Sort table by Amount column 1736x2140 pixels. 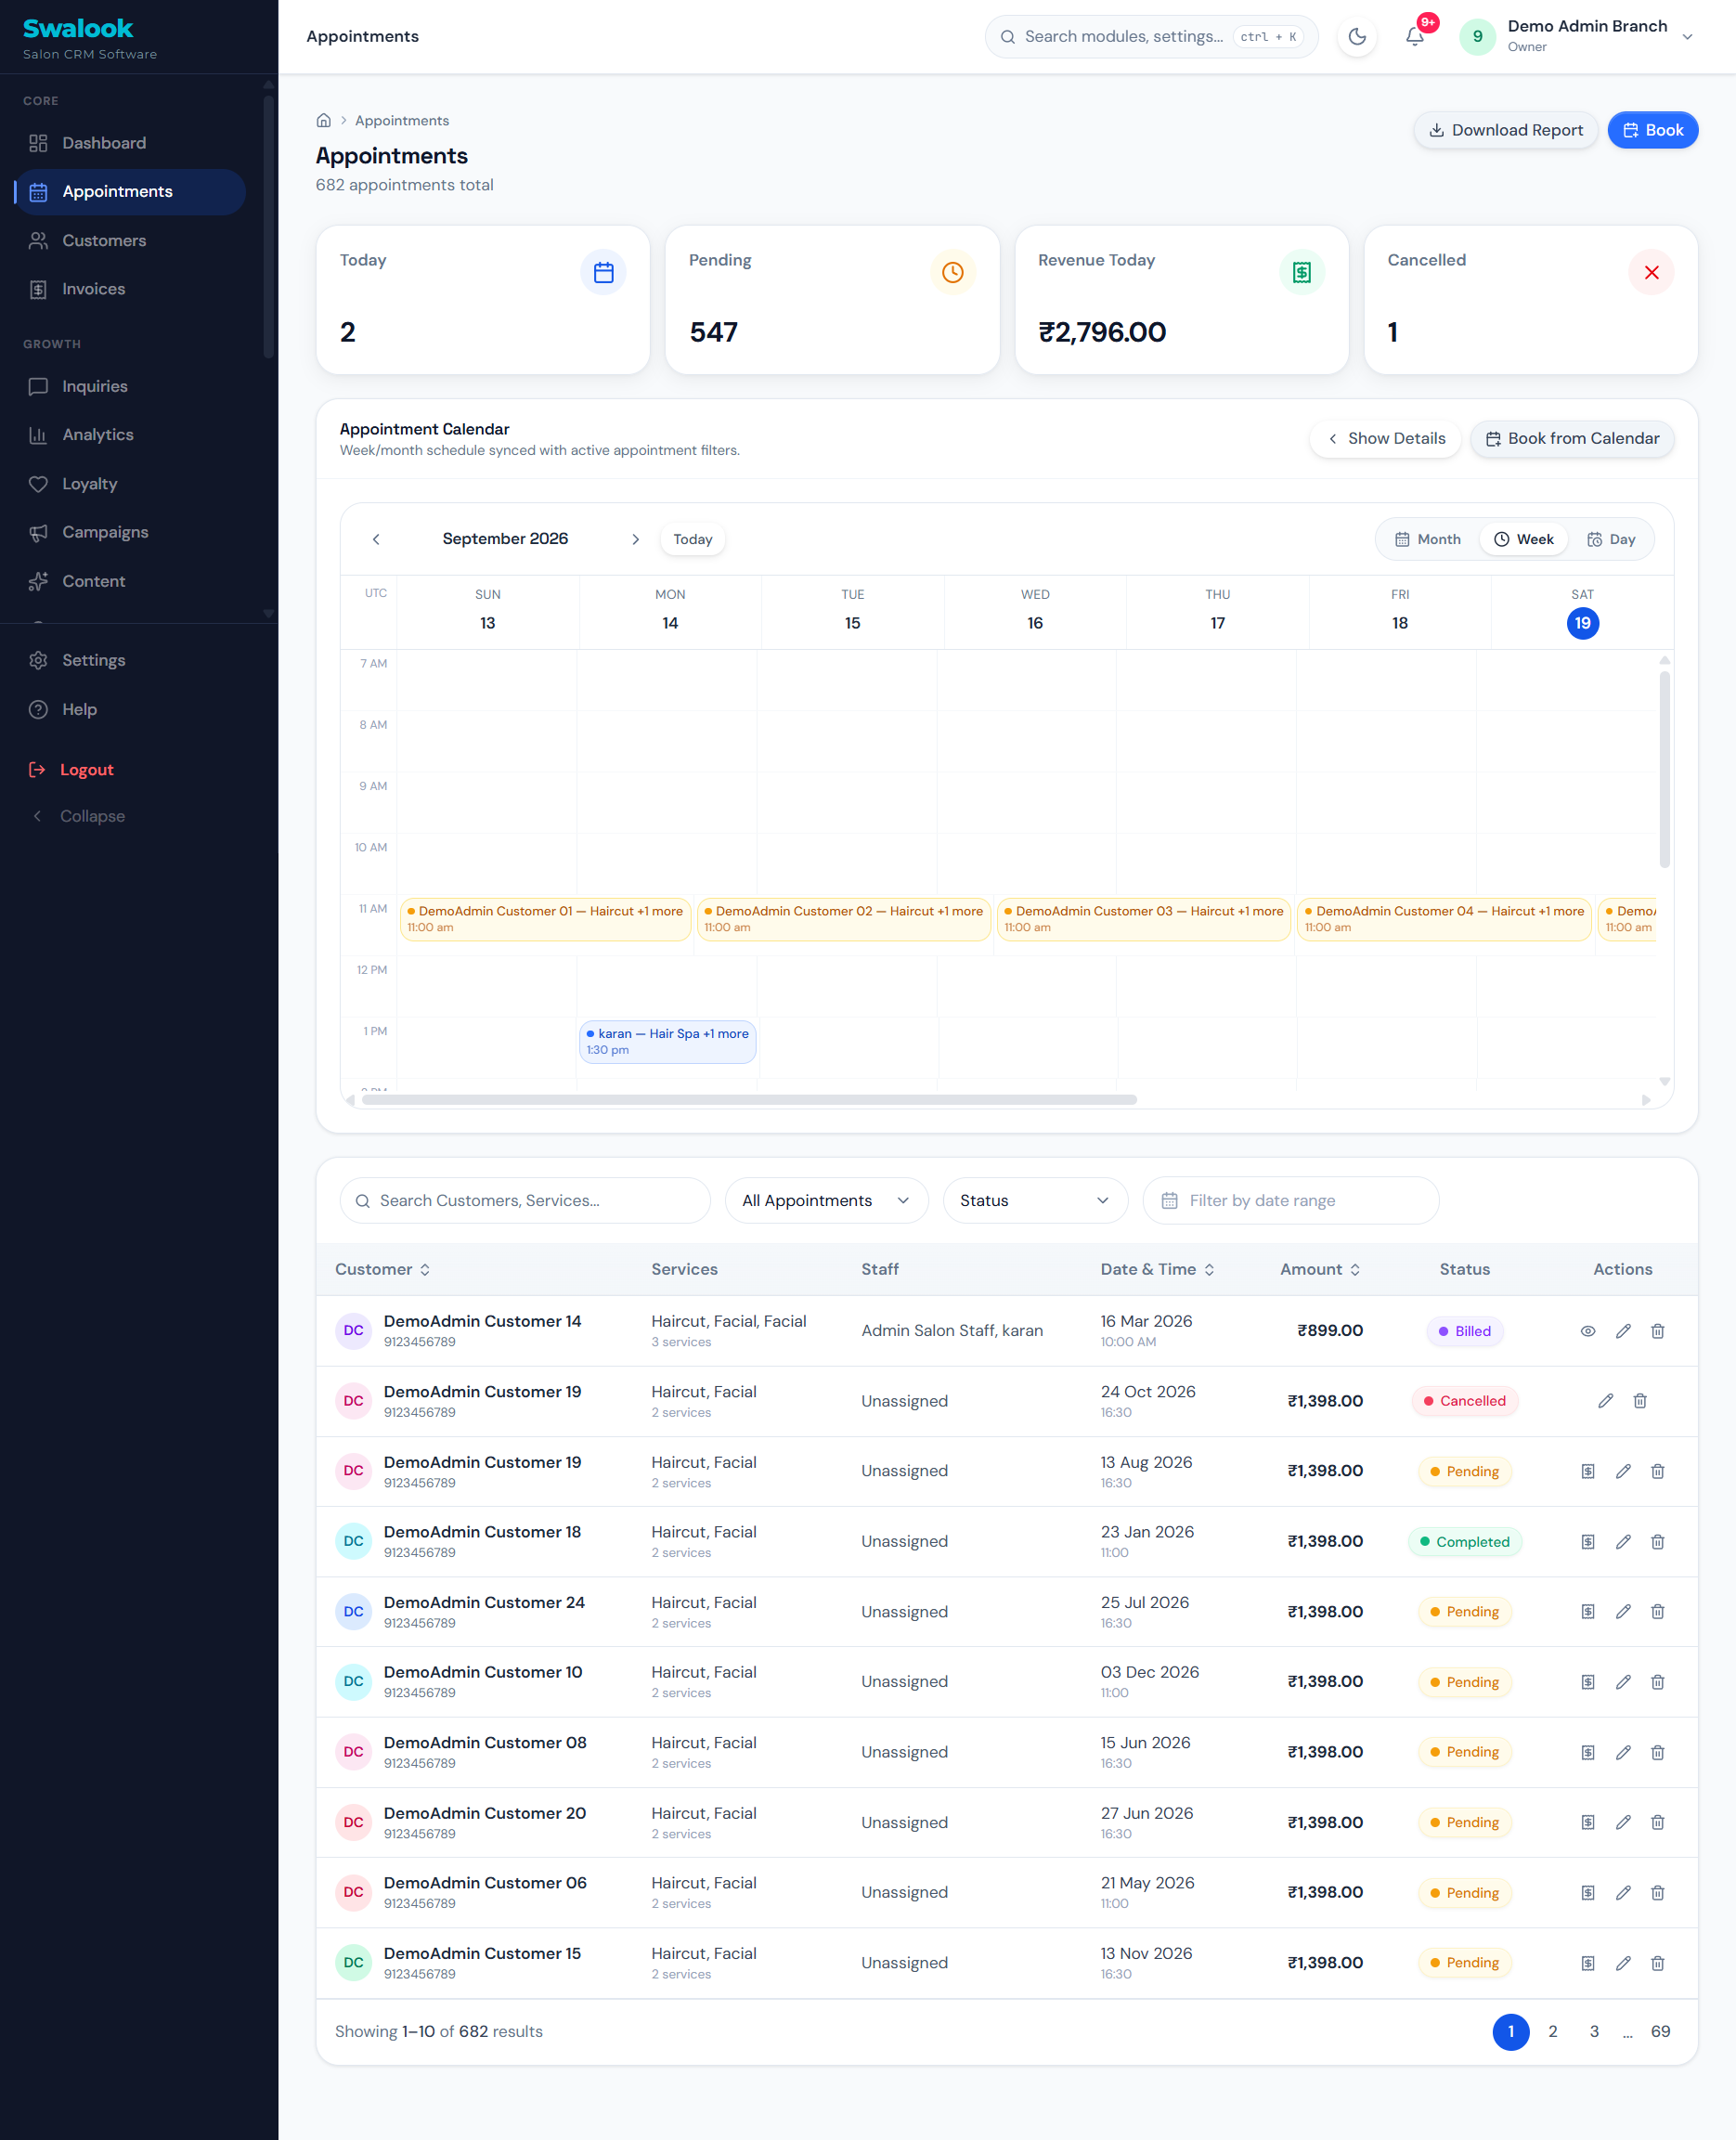(1320, 1269)
